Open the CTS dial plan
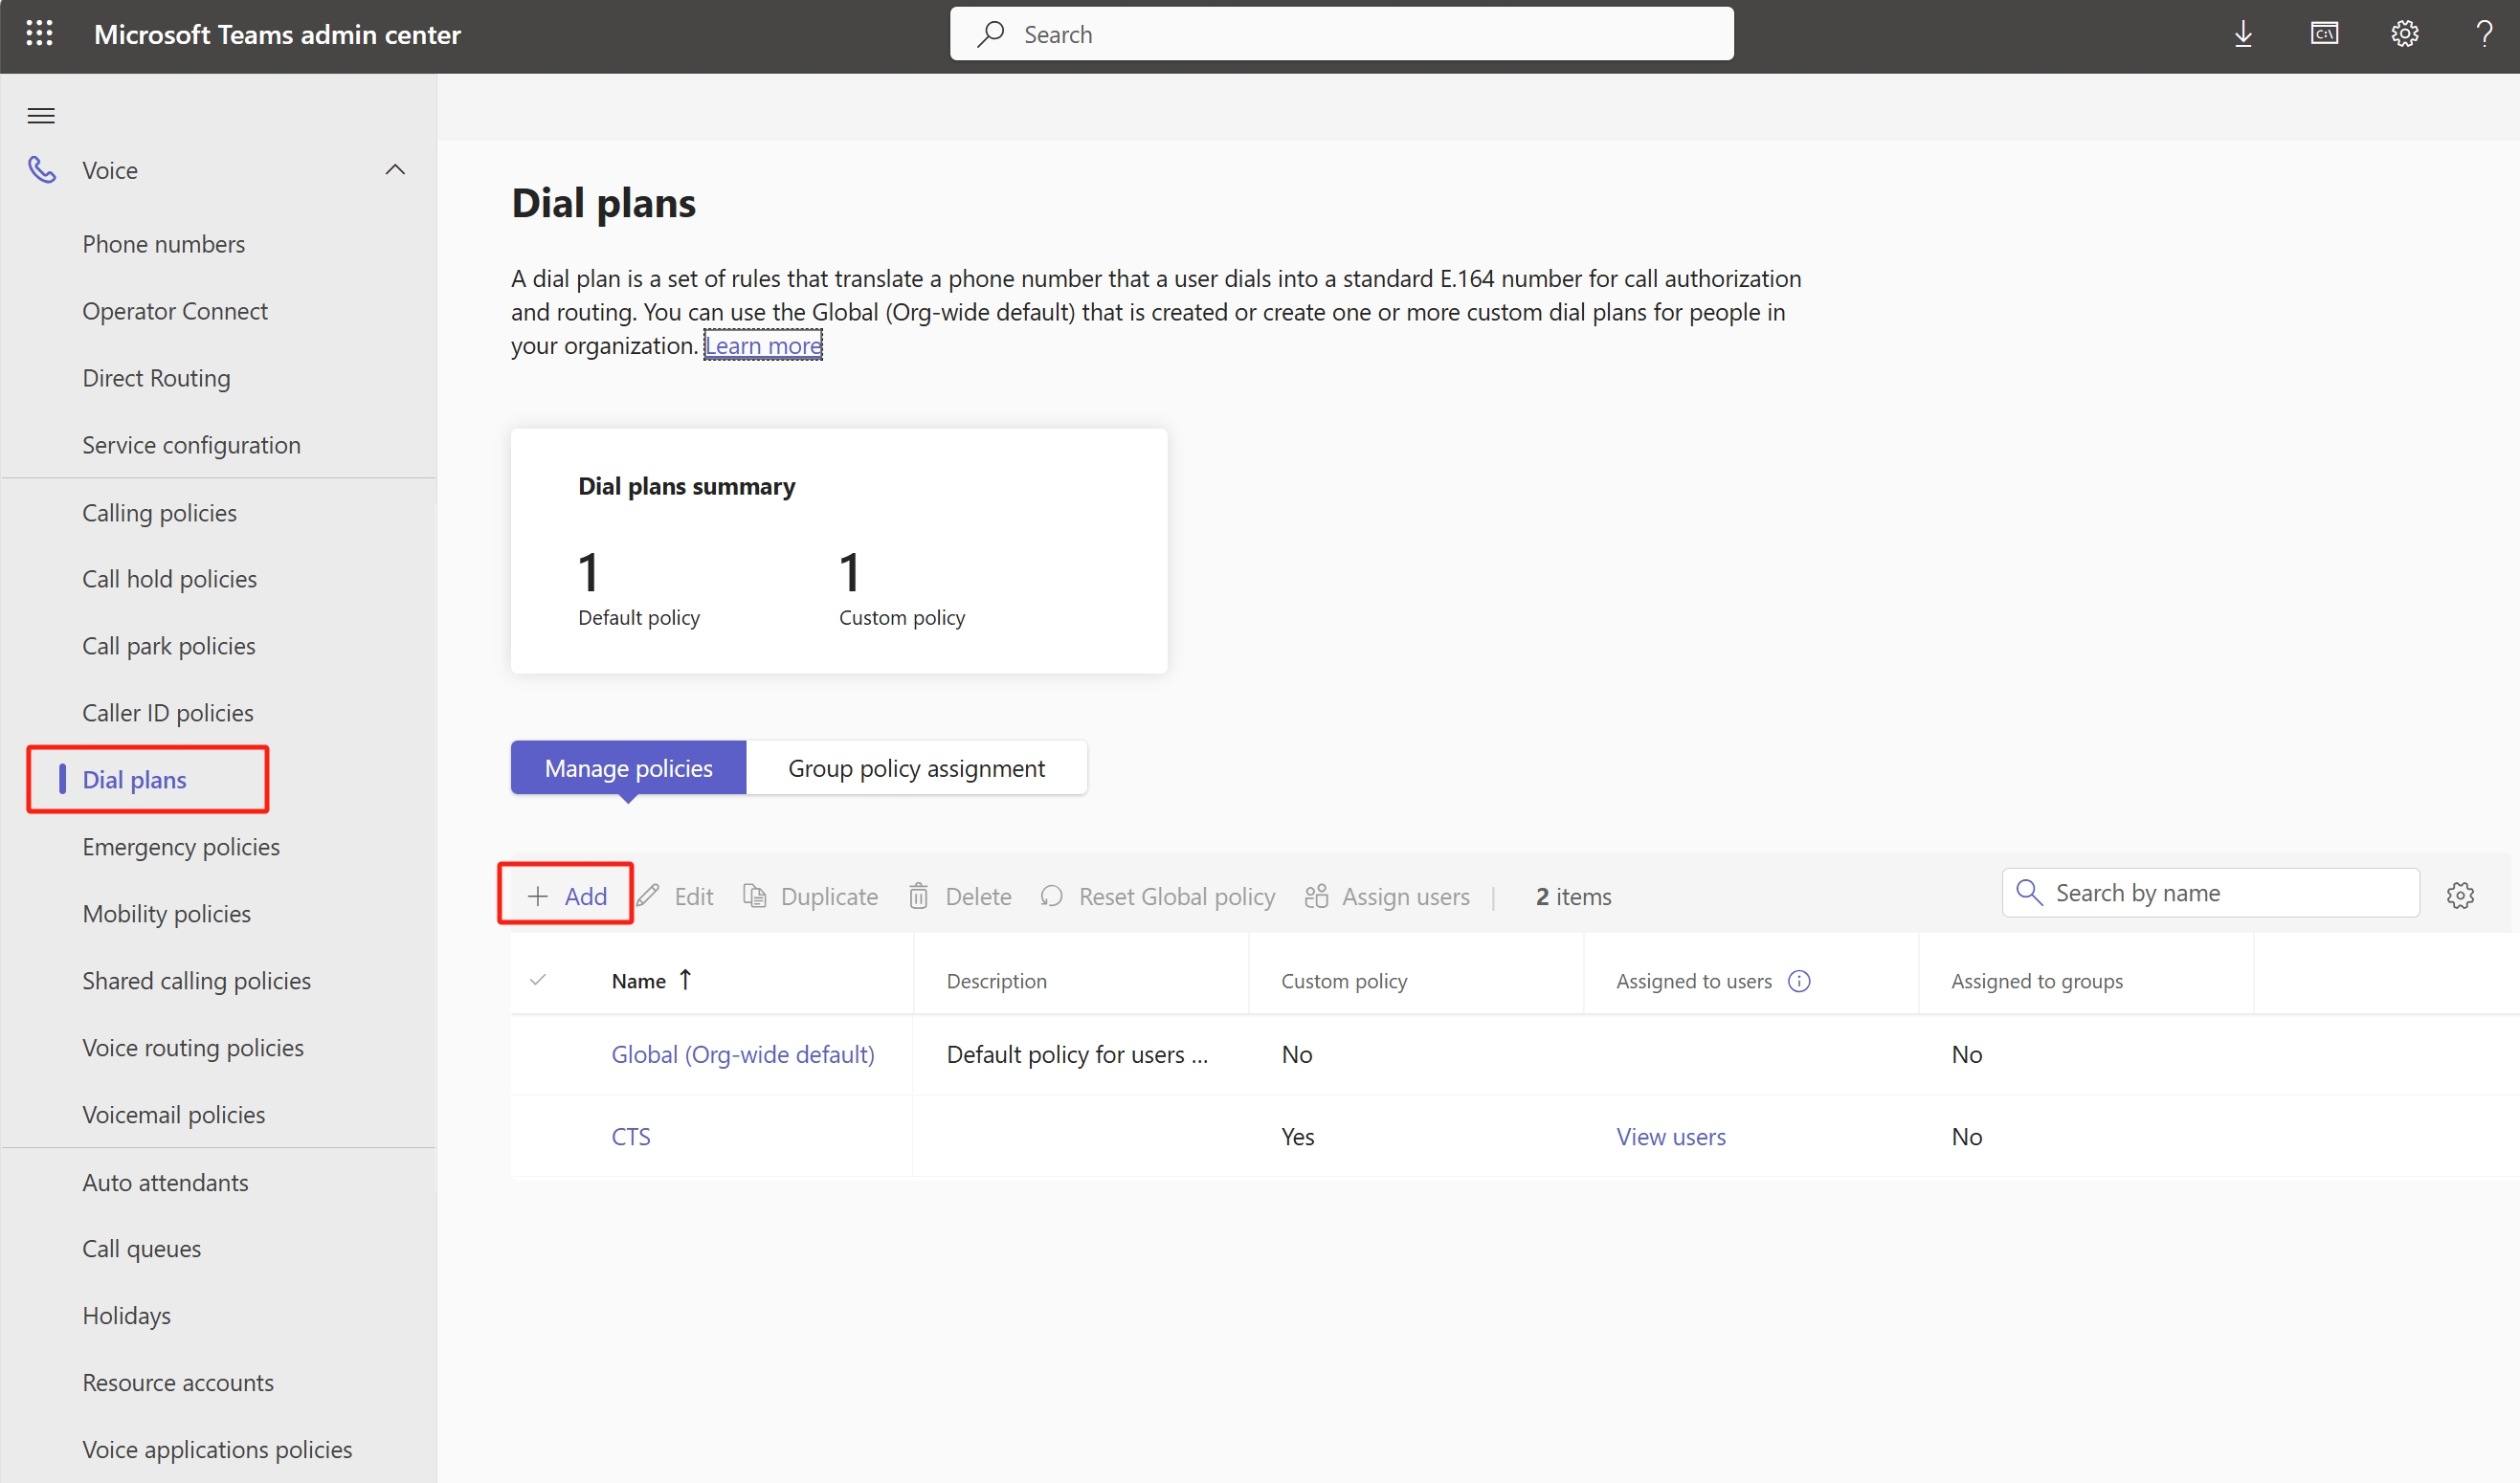2520x1483 pixels. click(631, 1137)
